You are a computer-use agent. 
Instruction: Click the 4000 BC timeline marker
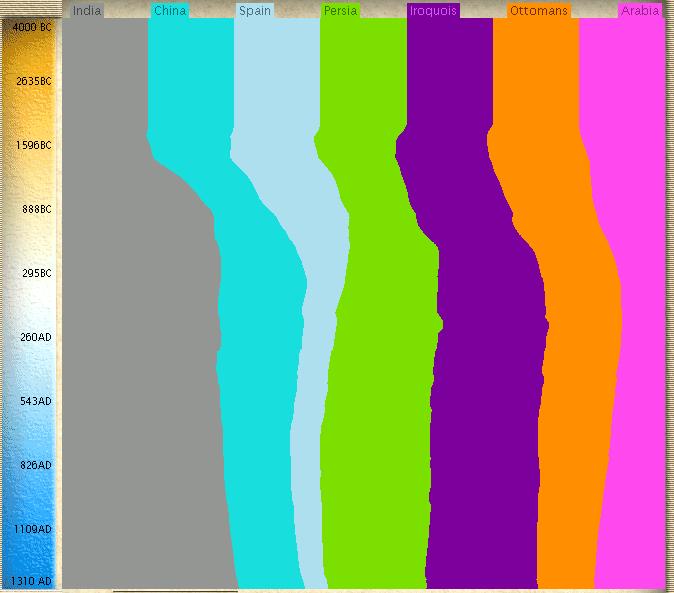[32, 26]
